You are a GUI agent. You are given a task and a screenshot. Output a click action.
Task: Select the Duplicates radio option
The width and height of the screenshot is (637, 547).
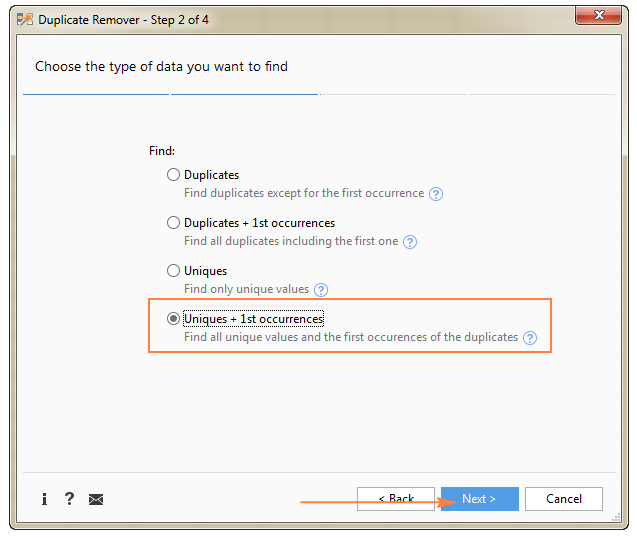(174, 175)
